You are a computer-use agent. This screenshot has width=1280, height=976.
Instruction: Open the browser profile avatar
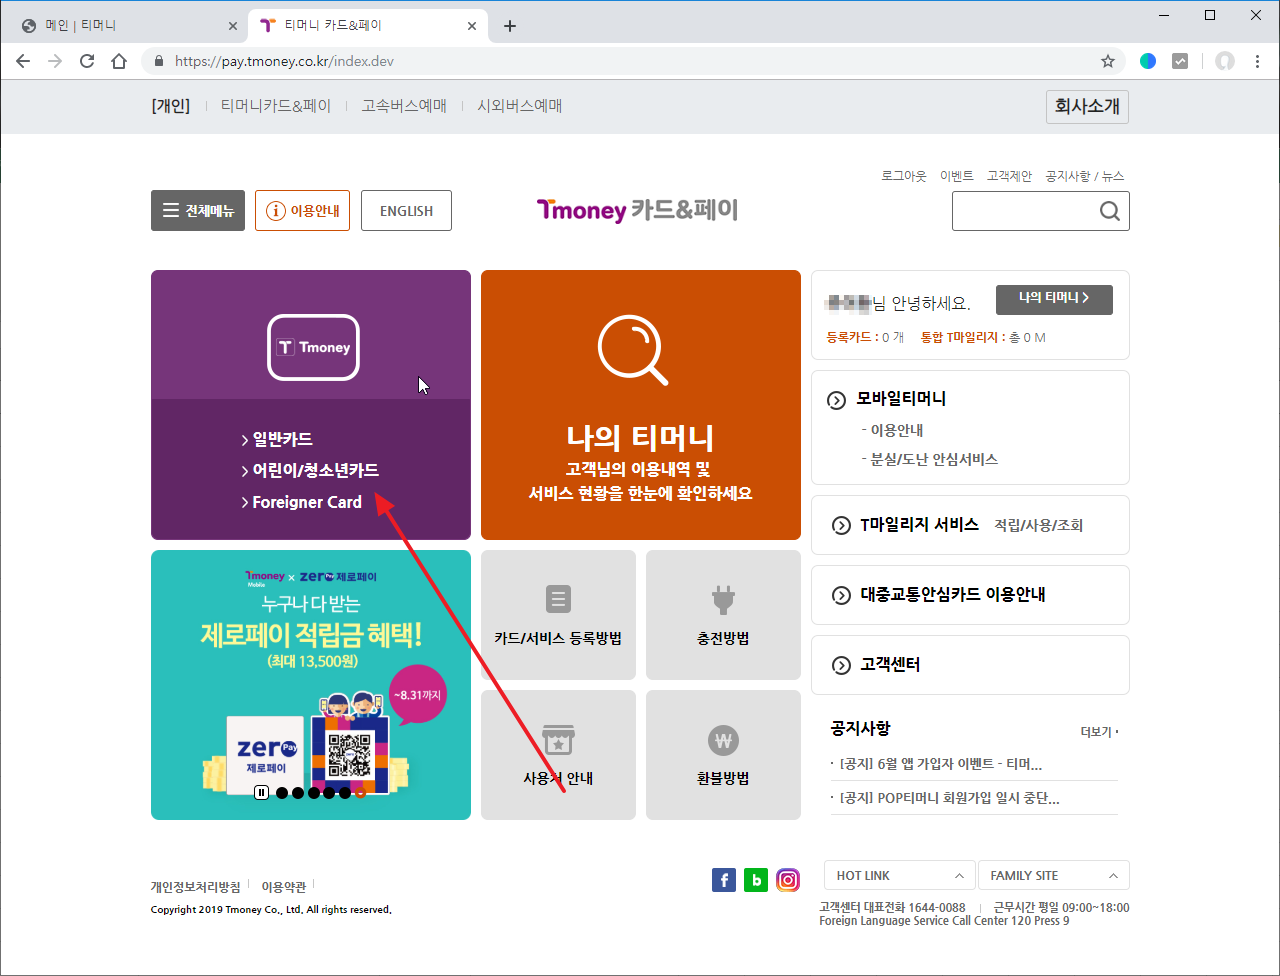[x=1225, y=61]
